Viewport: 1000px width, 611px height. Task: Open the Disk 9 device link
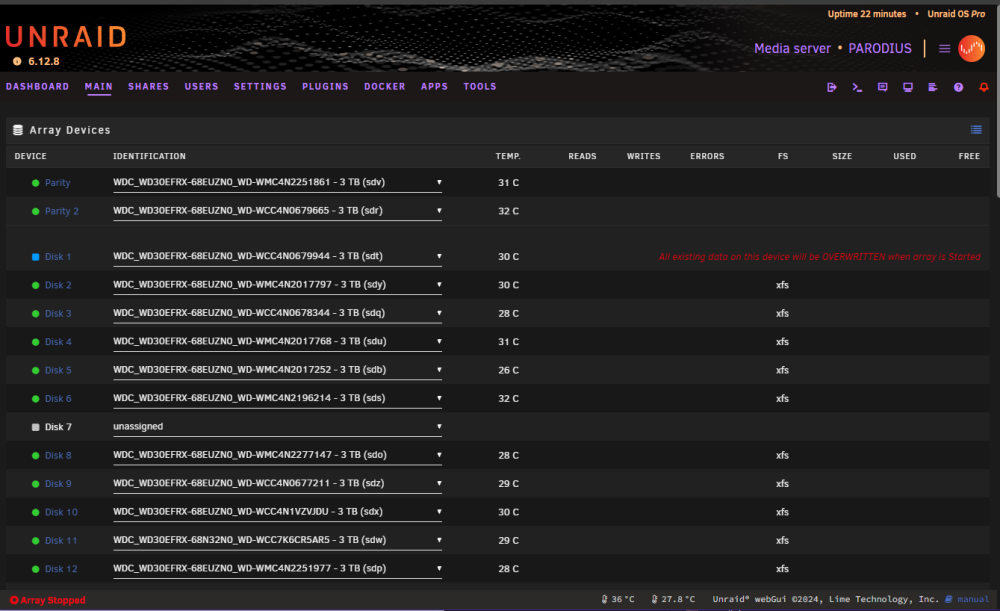point(58,484)
